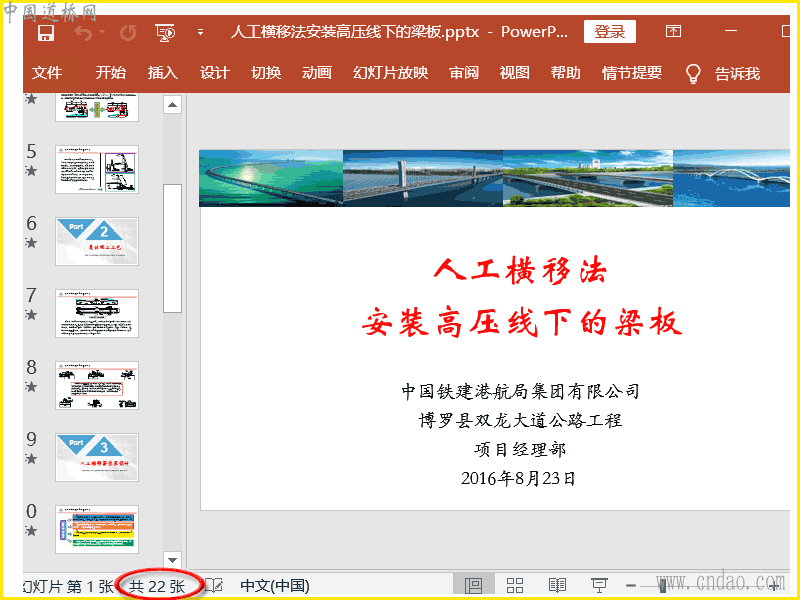Click the title line 安装高压线下的梁板
800x600 pixels.
(521, 322)
